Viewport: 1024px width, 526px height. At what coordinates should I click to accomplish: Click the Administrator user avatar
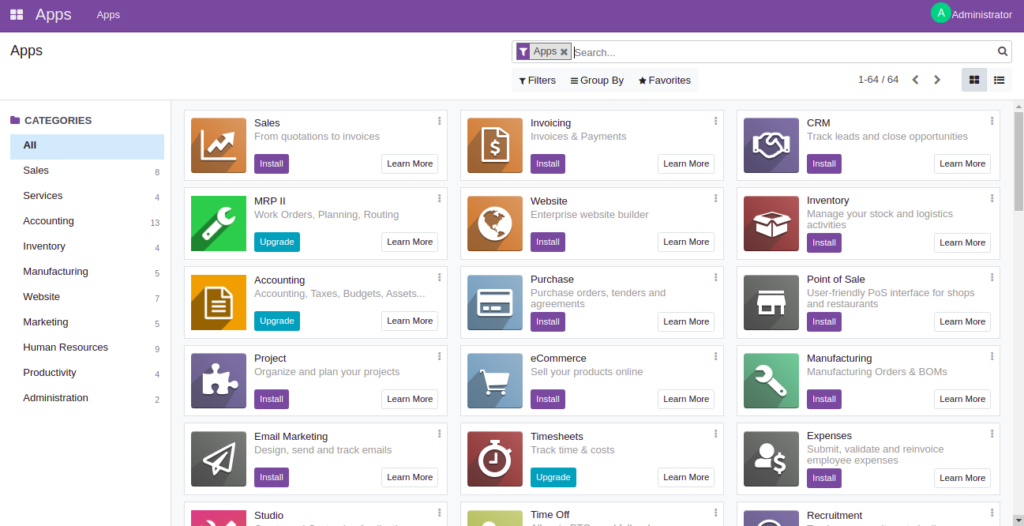click(940, 13)
